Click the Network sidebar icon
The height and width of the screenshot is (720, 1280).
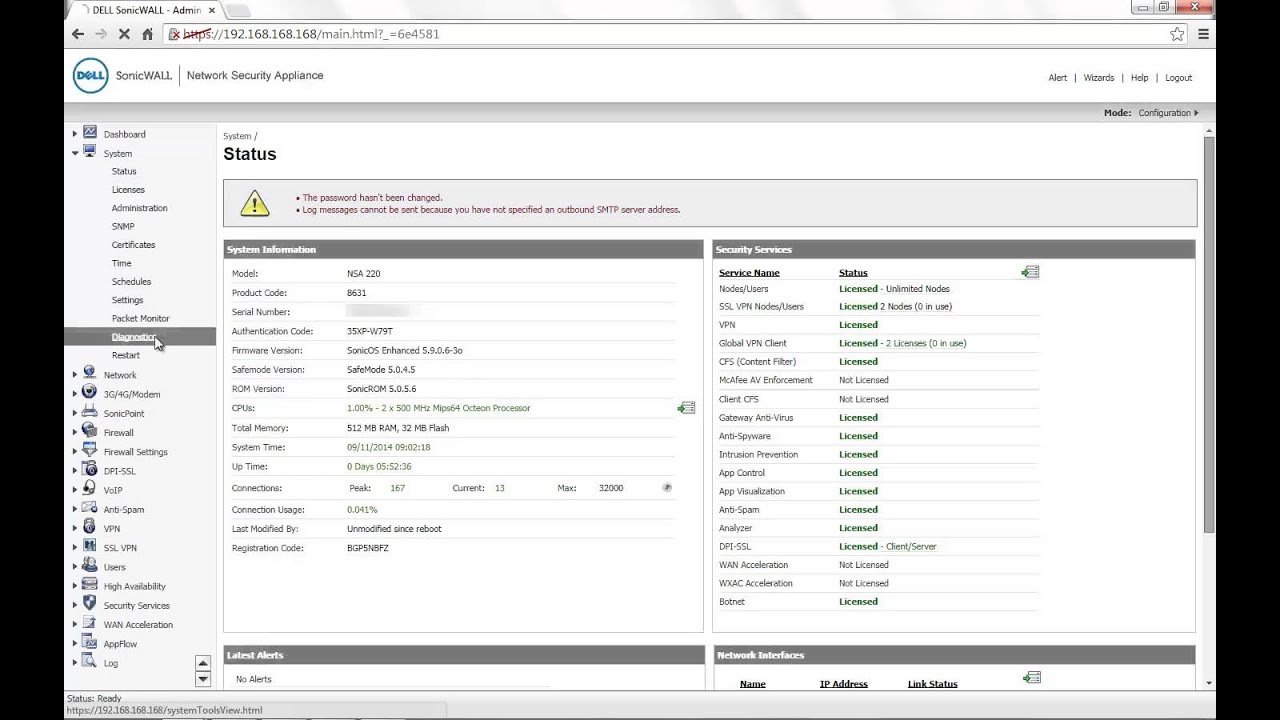(89, 374)
